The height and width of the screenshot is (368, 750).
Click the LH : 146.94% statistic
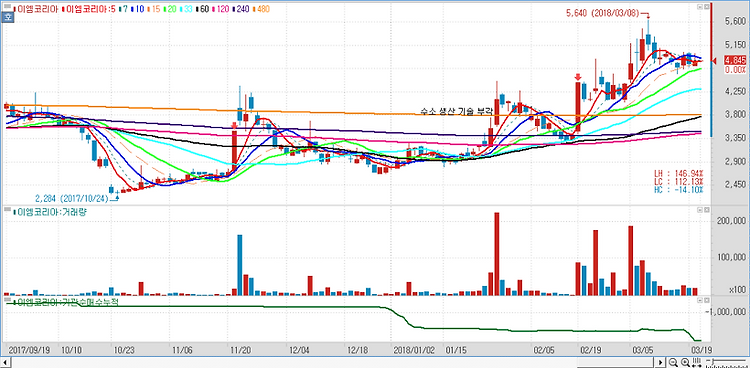coord(679,173)
